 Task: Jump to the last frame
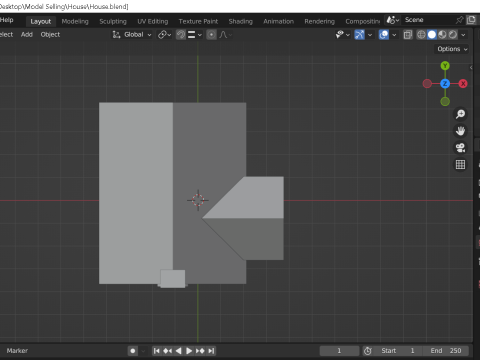click(211, 351)
